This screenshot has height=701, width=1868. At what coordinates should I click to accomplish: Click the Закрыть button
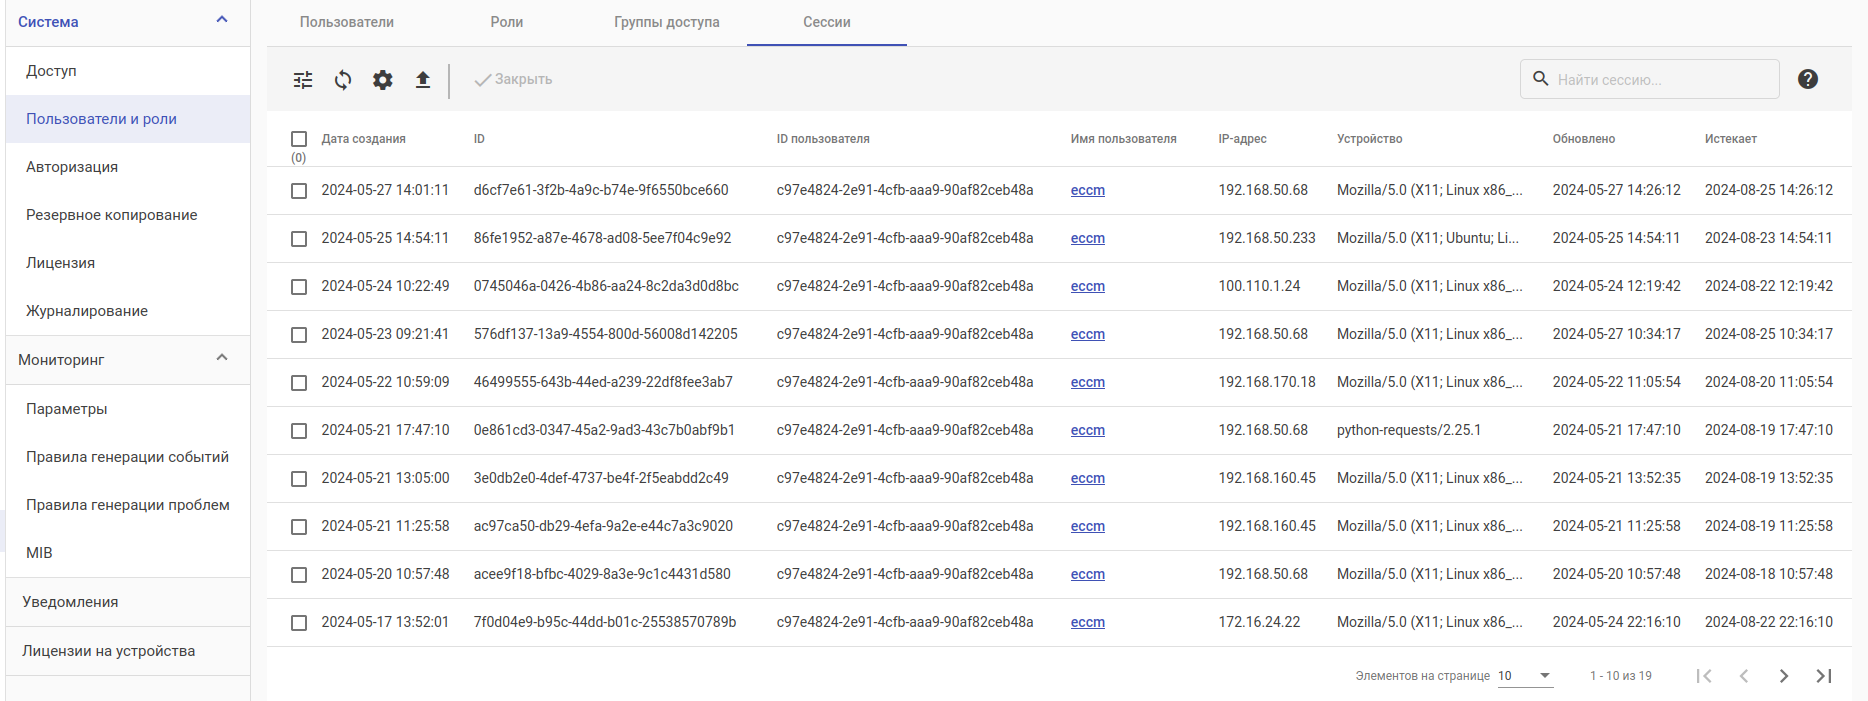[x=513, y=80]
